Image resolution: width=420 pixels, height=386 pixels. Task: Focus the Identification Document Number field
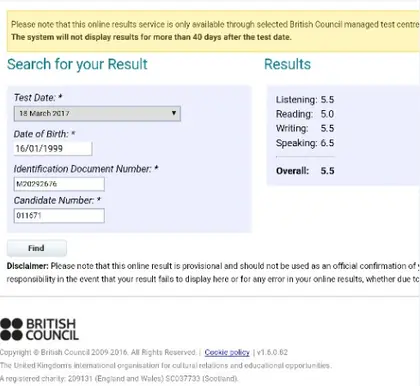(59, 184)
